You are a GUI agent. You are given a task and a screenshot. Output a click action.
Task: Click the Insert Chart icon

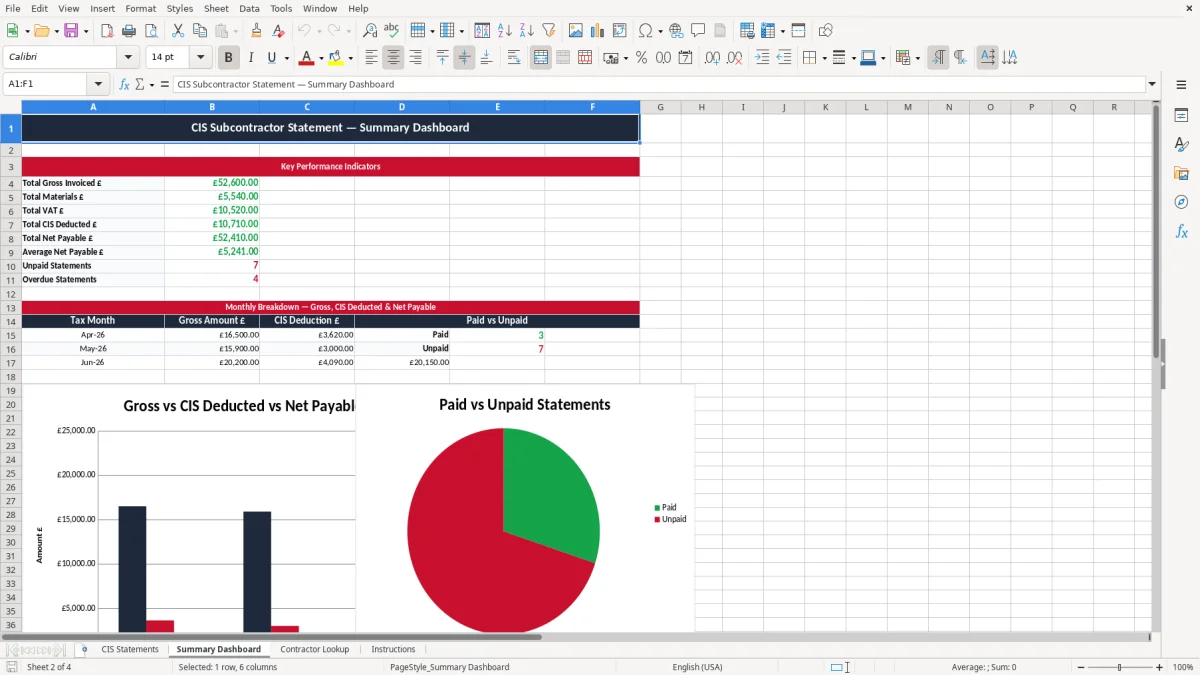click(598, 31)
